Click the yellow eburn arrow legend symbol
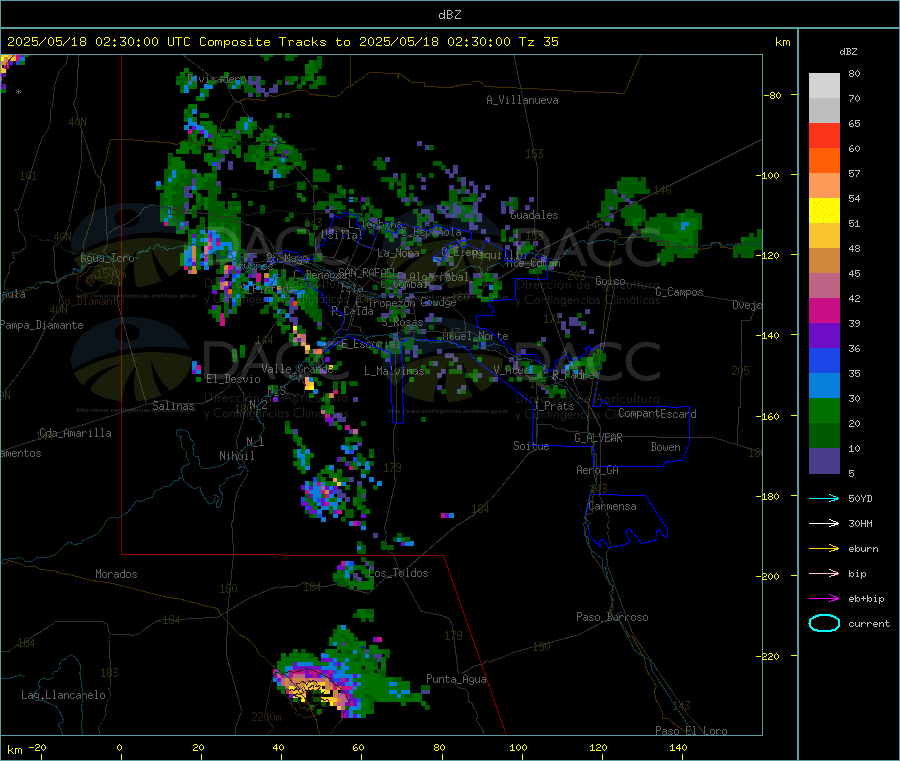The height and width of the screenshot is (761, 900). click(x=824, y=549)
